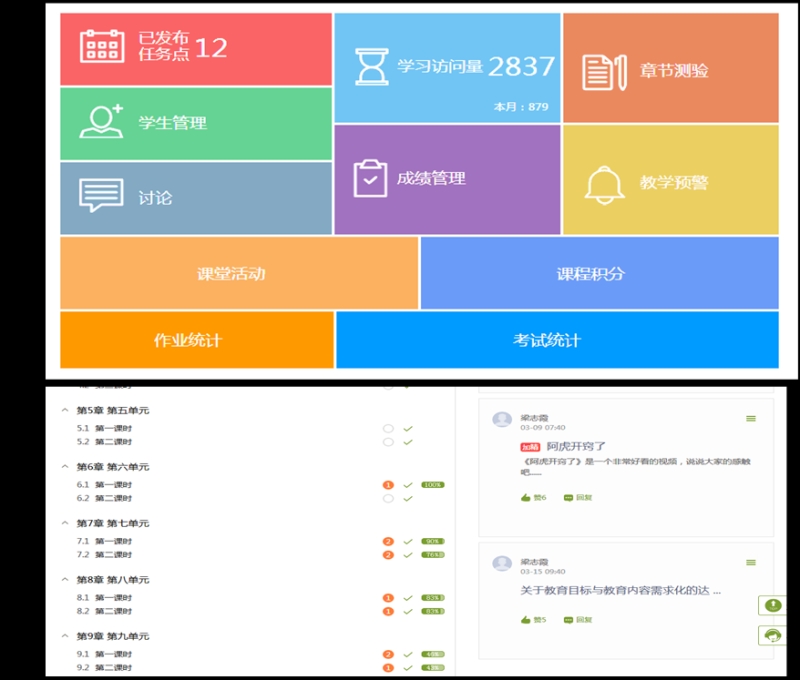
Task: Open 教学预警 bell alert tile
Action: pyautogui.click(x=670, y=181)
